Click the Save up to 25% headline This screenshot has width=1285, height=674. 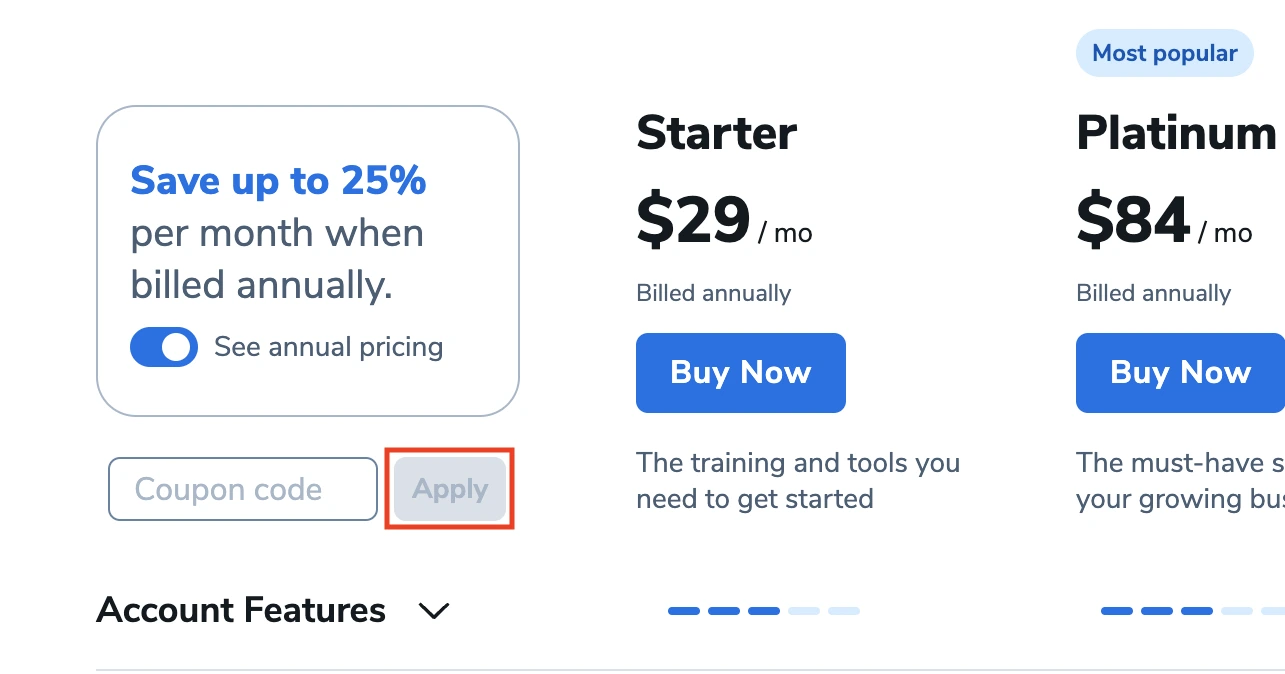(278, 181)
